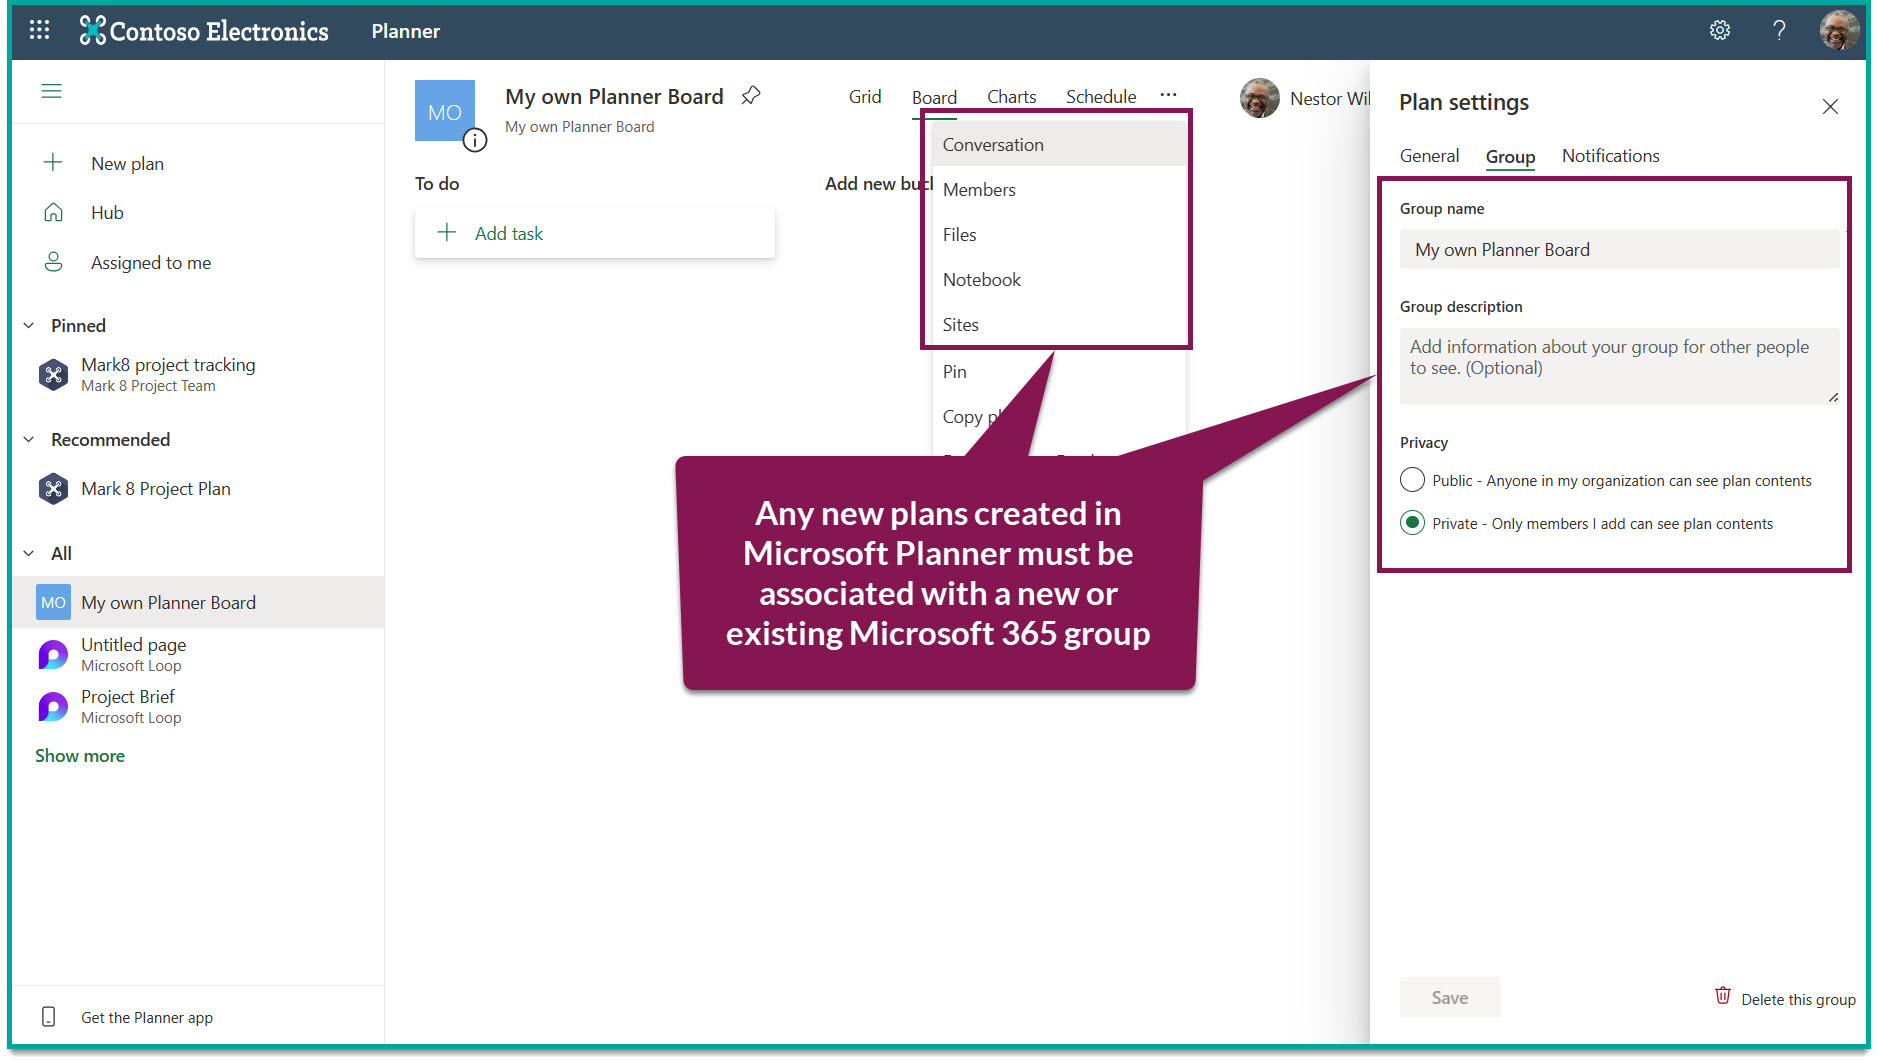
Task: Open Hub in the sidebar
Action: point(107,212)
